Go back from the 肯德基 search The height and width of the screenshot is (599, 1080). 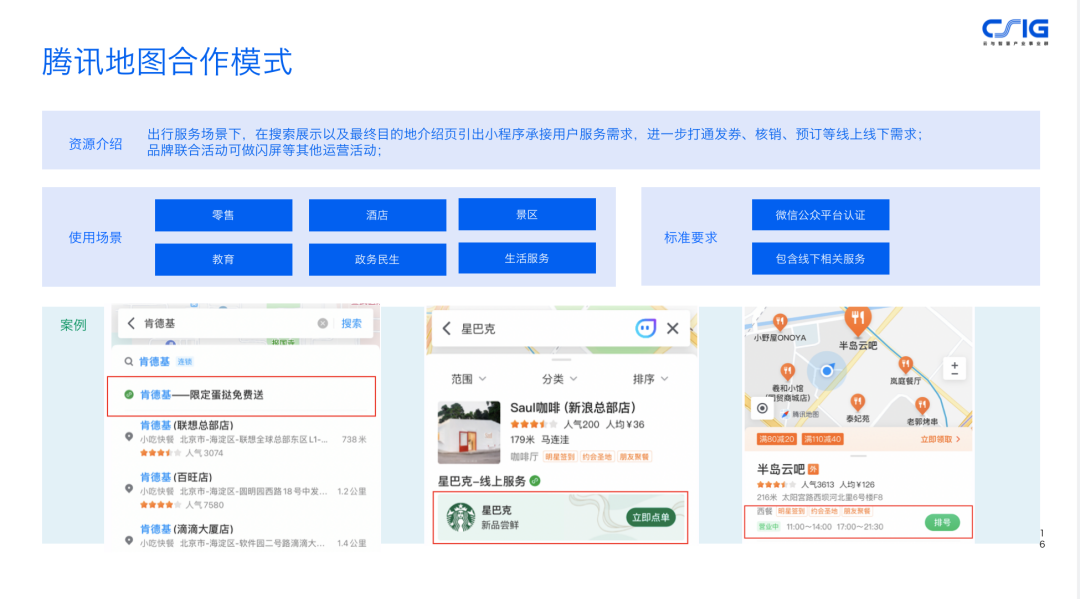pos(131,323)
